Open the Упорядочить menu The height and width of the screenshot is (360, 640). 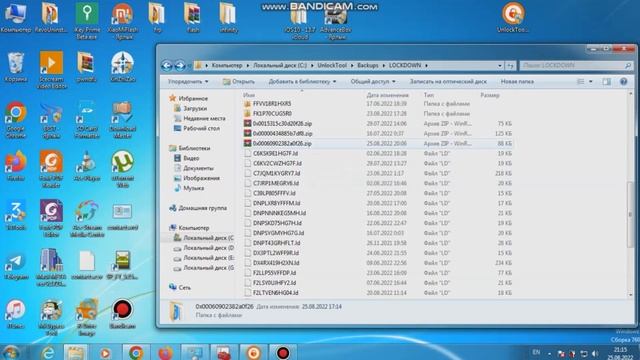[x=188, y=82]
